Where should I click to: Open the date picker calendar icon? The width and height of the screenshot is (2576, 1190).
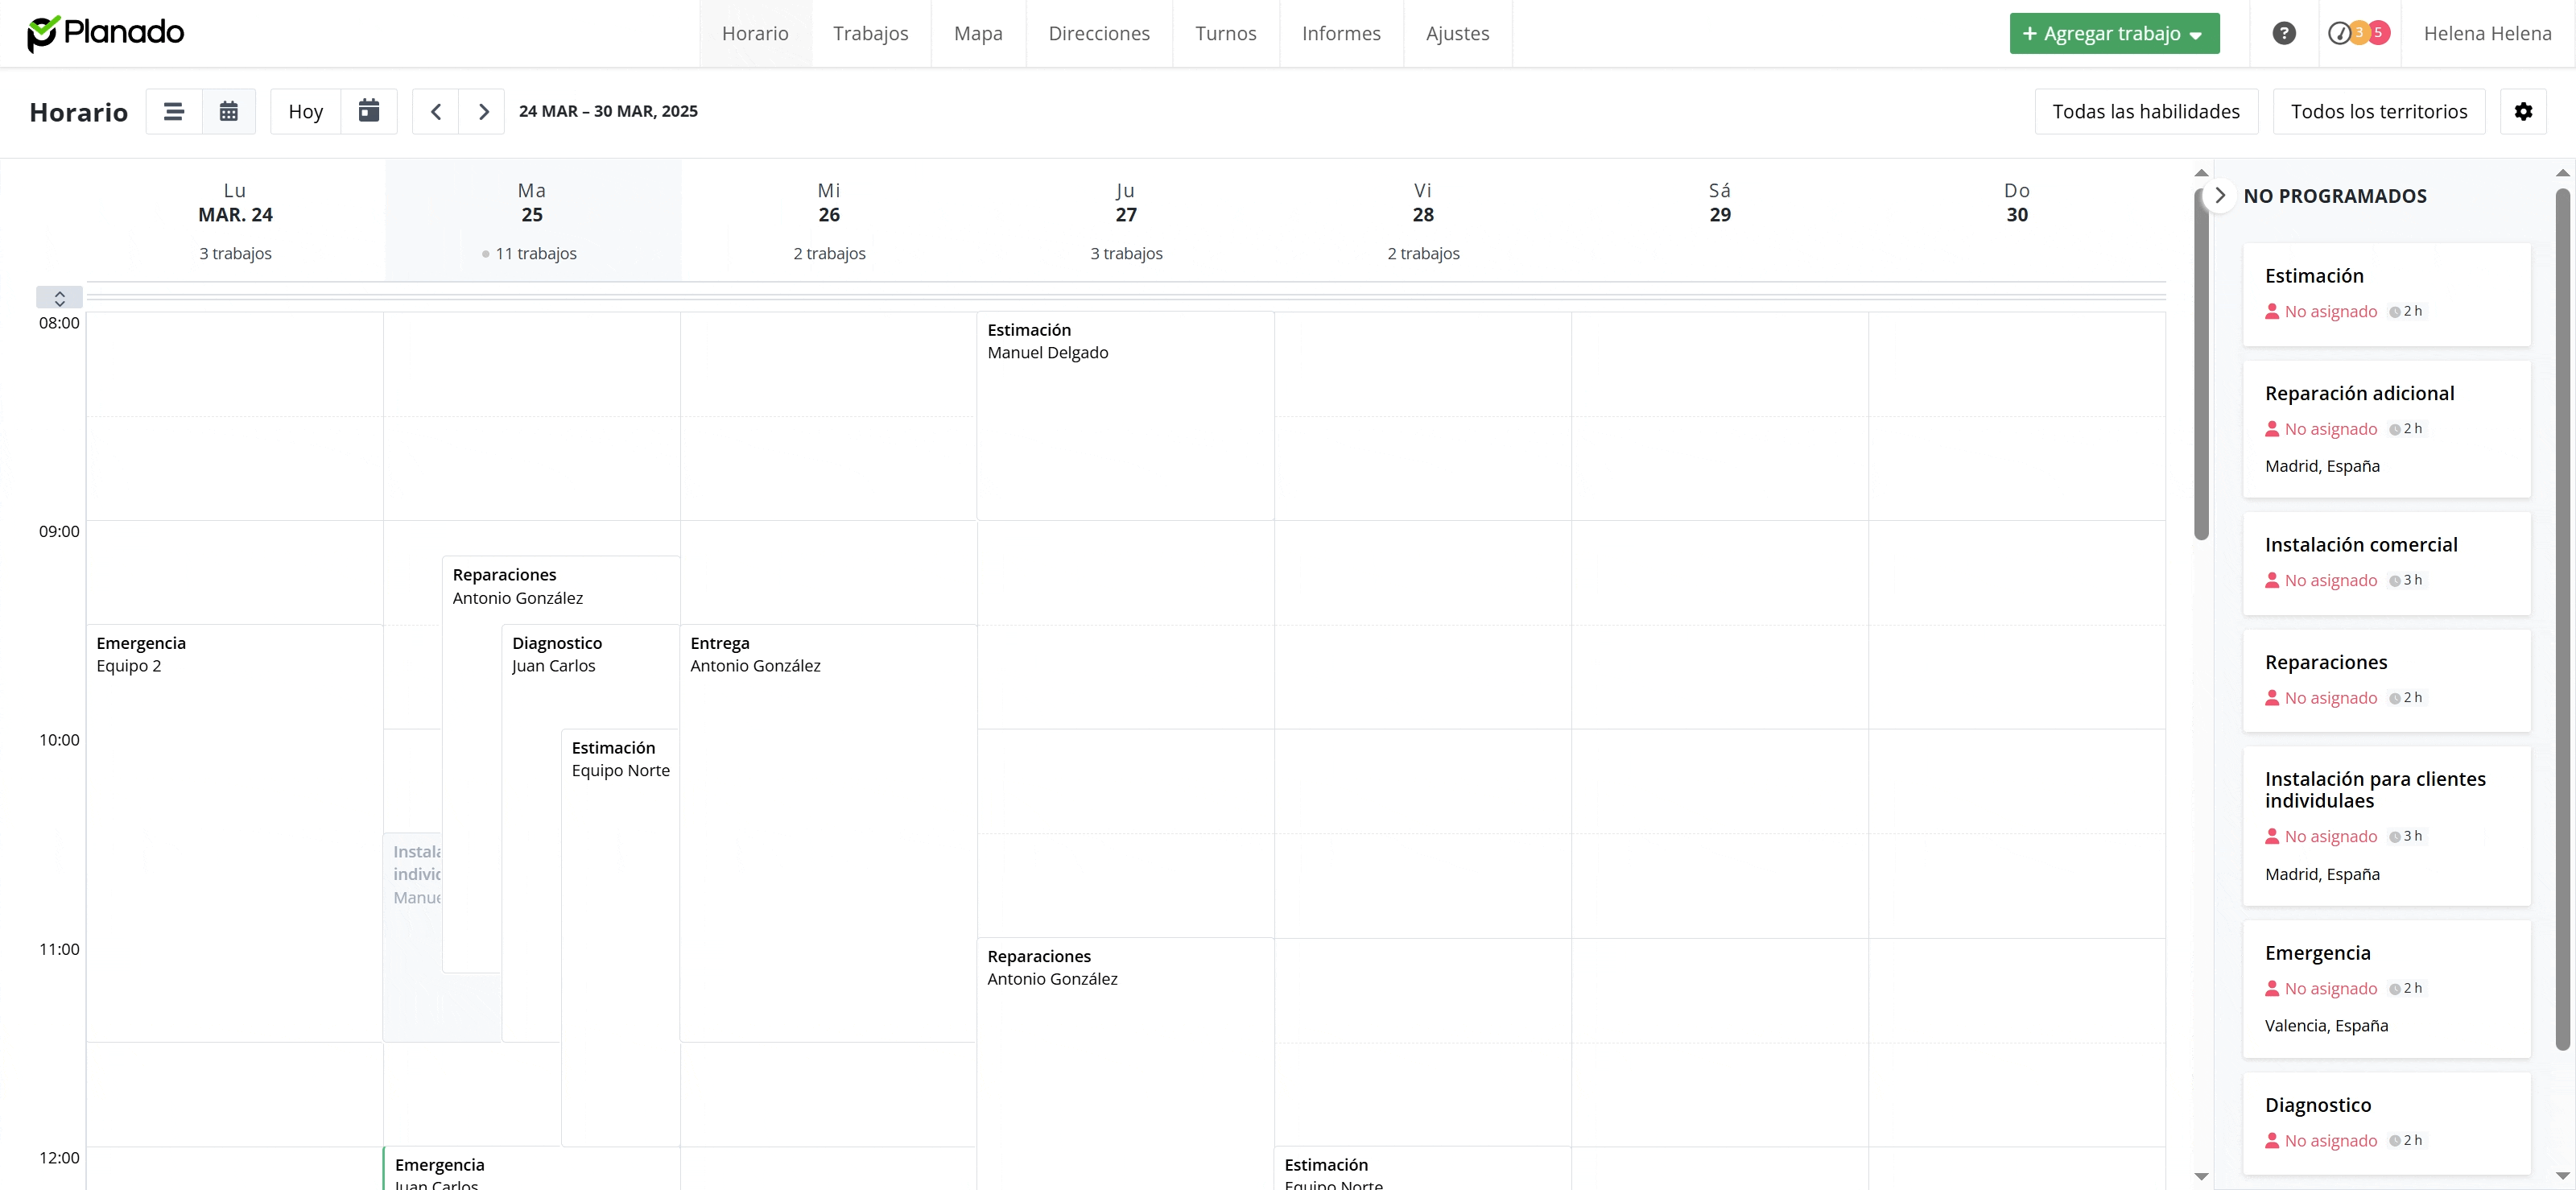click(x=369, y=111)
